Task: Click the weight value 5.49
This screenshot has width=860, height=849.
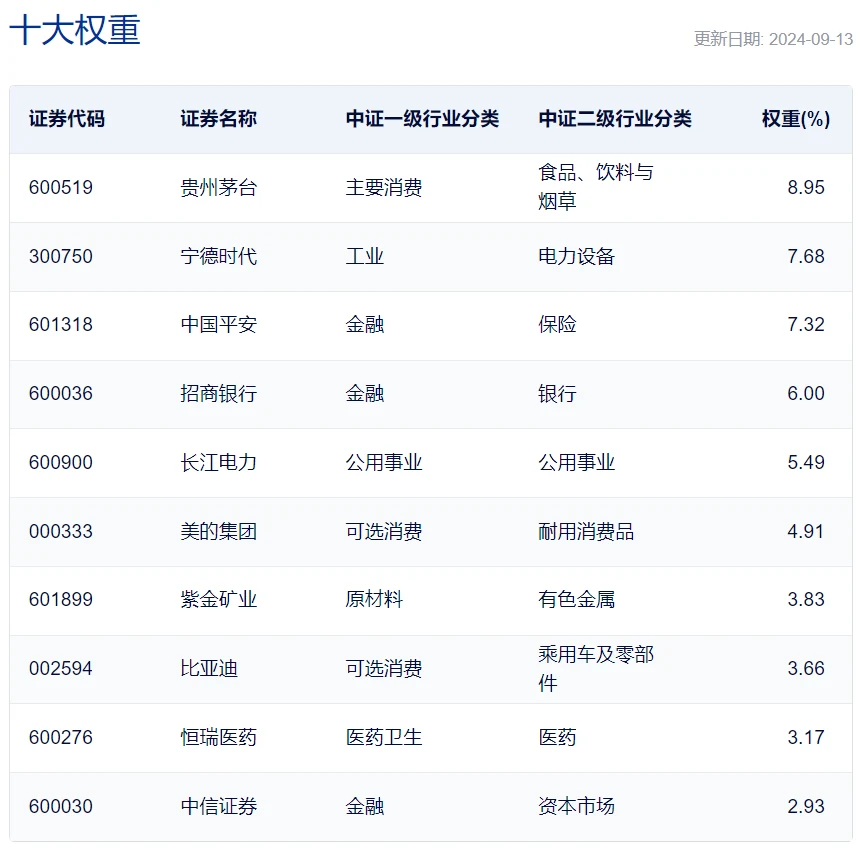Action: coord(806,462)
